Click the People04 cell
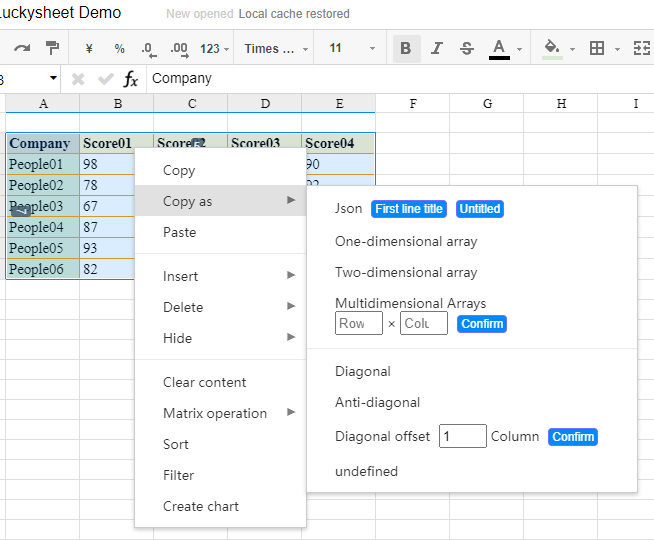Screen dimensions: 654x540 click(43, 227)
